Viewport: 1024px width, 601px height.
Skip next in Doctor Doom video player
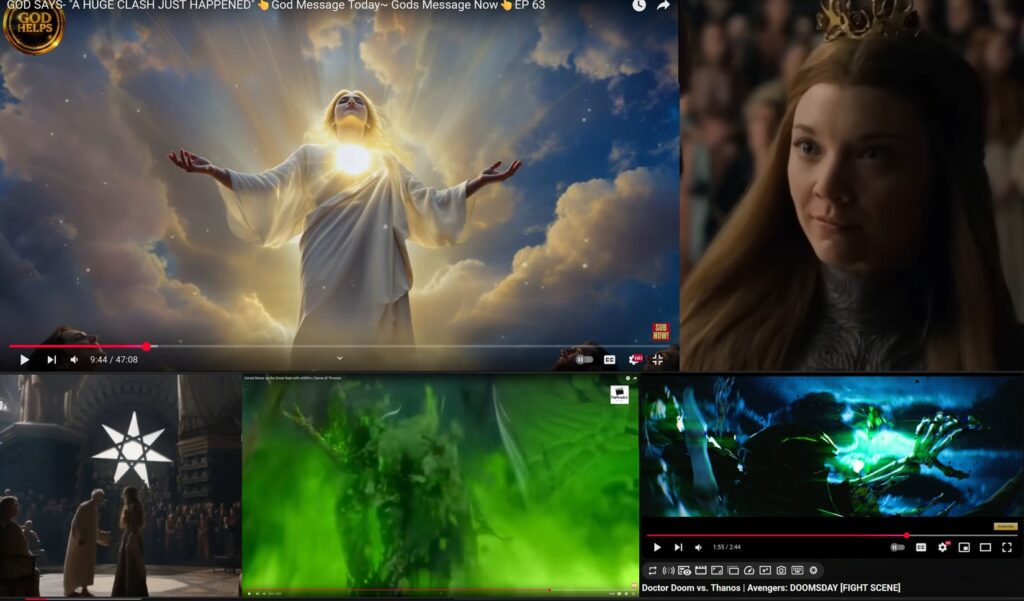point(679,547)
